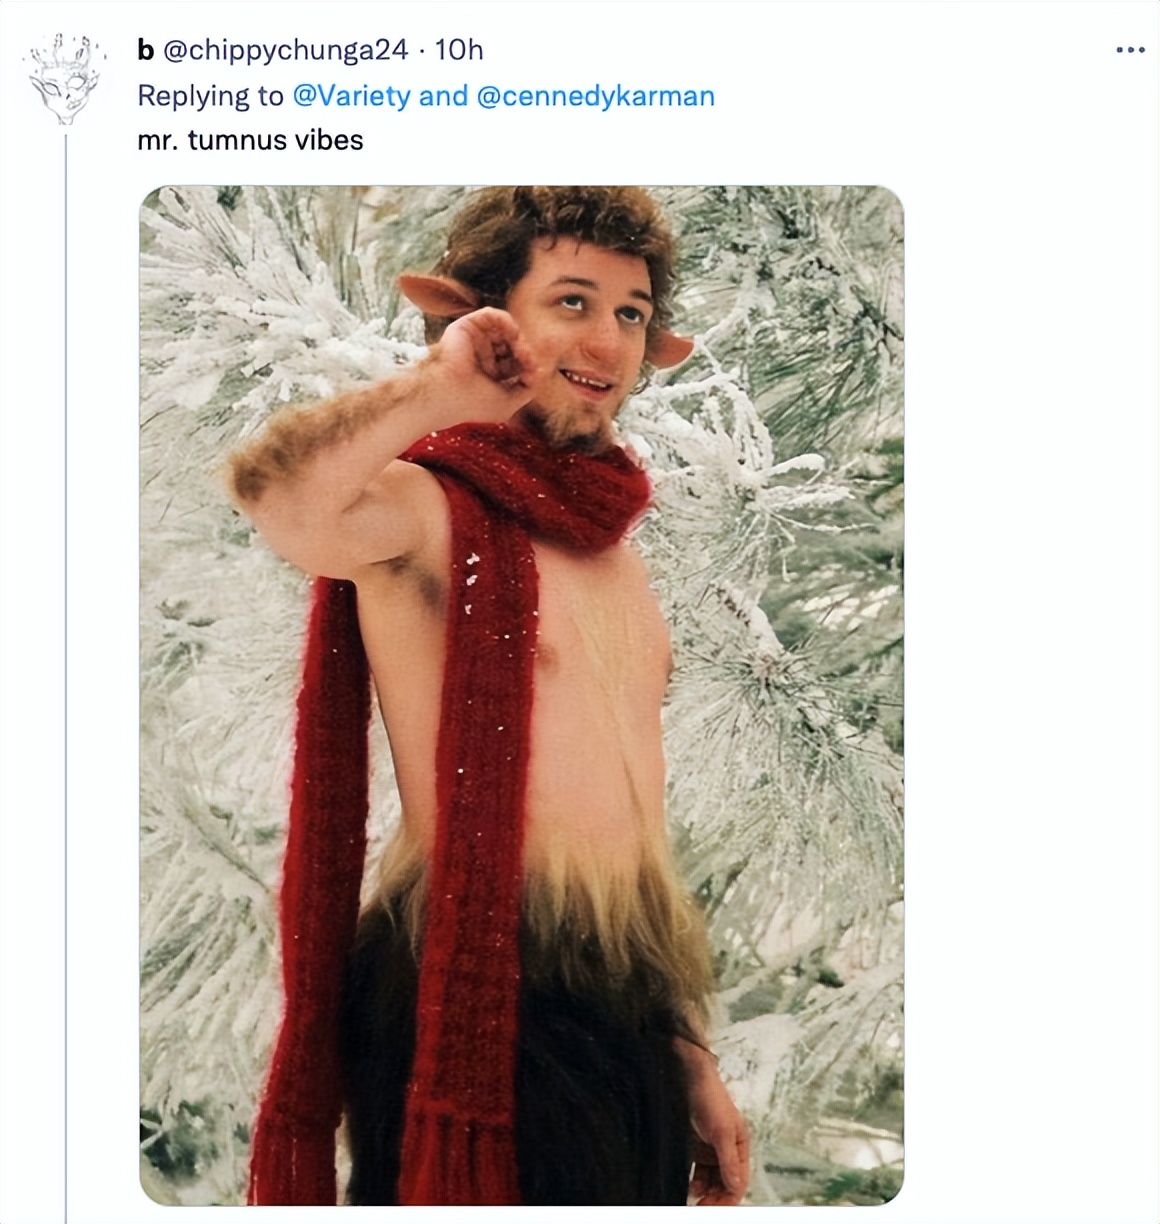Click the "Replying to" label
Screen dimensions: 1160x1224
(210, 96)
